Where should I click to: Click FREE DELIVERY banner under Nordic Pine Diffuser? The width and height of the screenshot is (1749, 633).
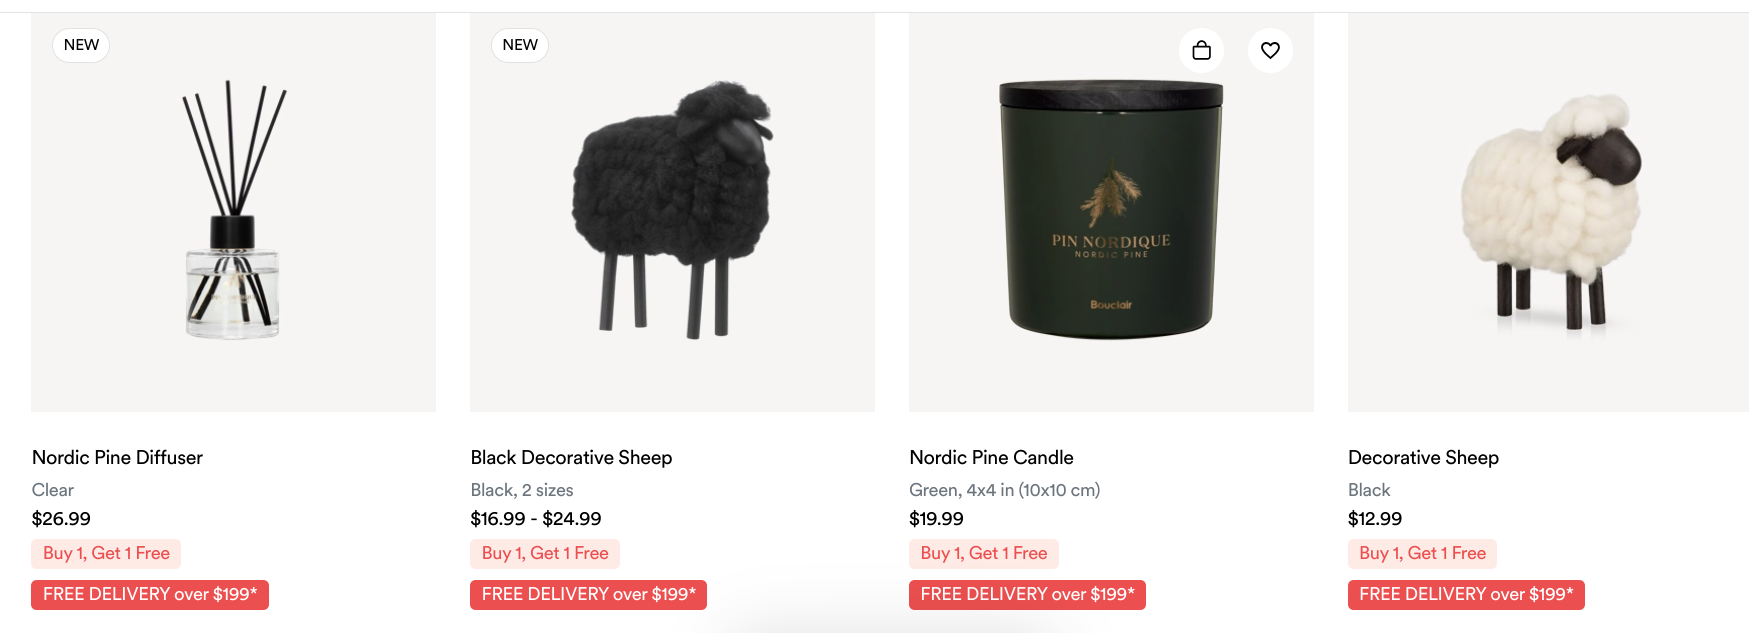pyautogui.click(x=150, y=594)
